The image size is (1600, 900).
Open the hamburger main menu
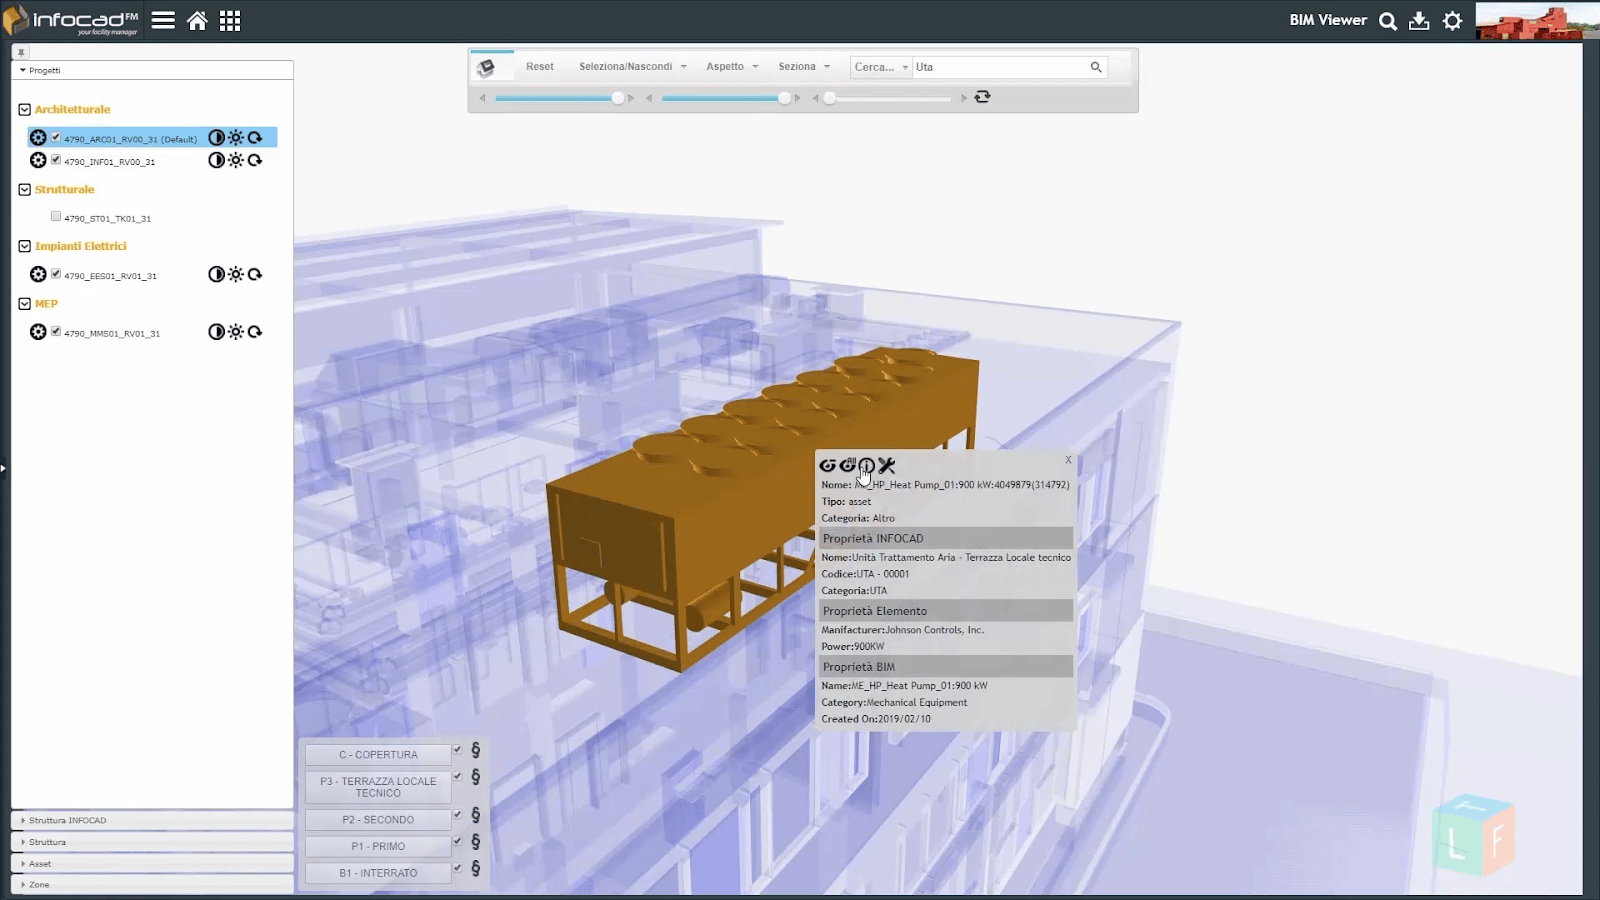[163, 21]
